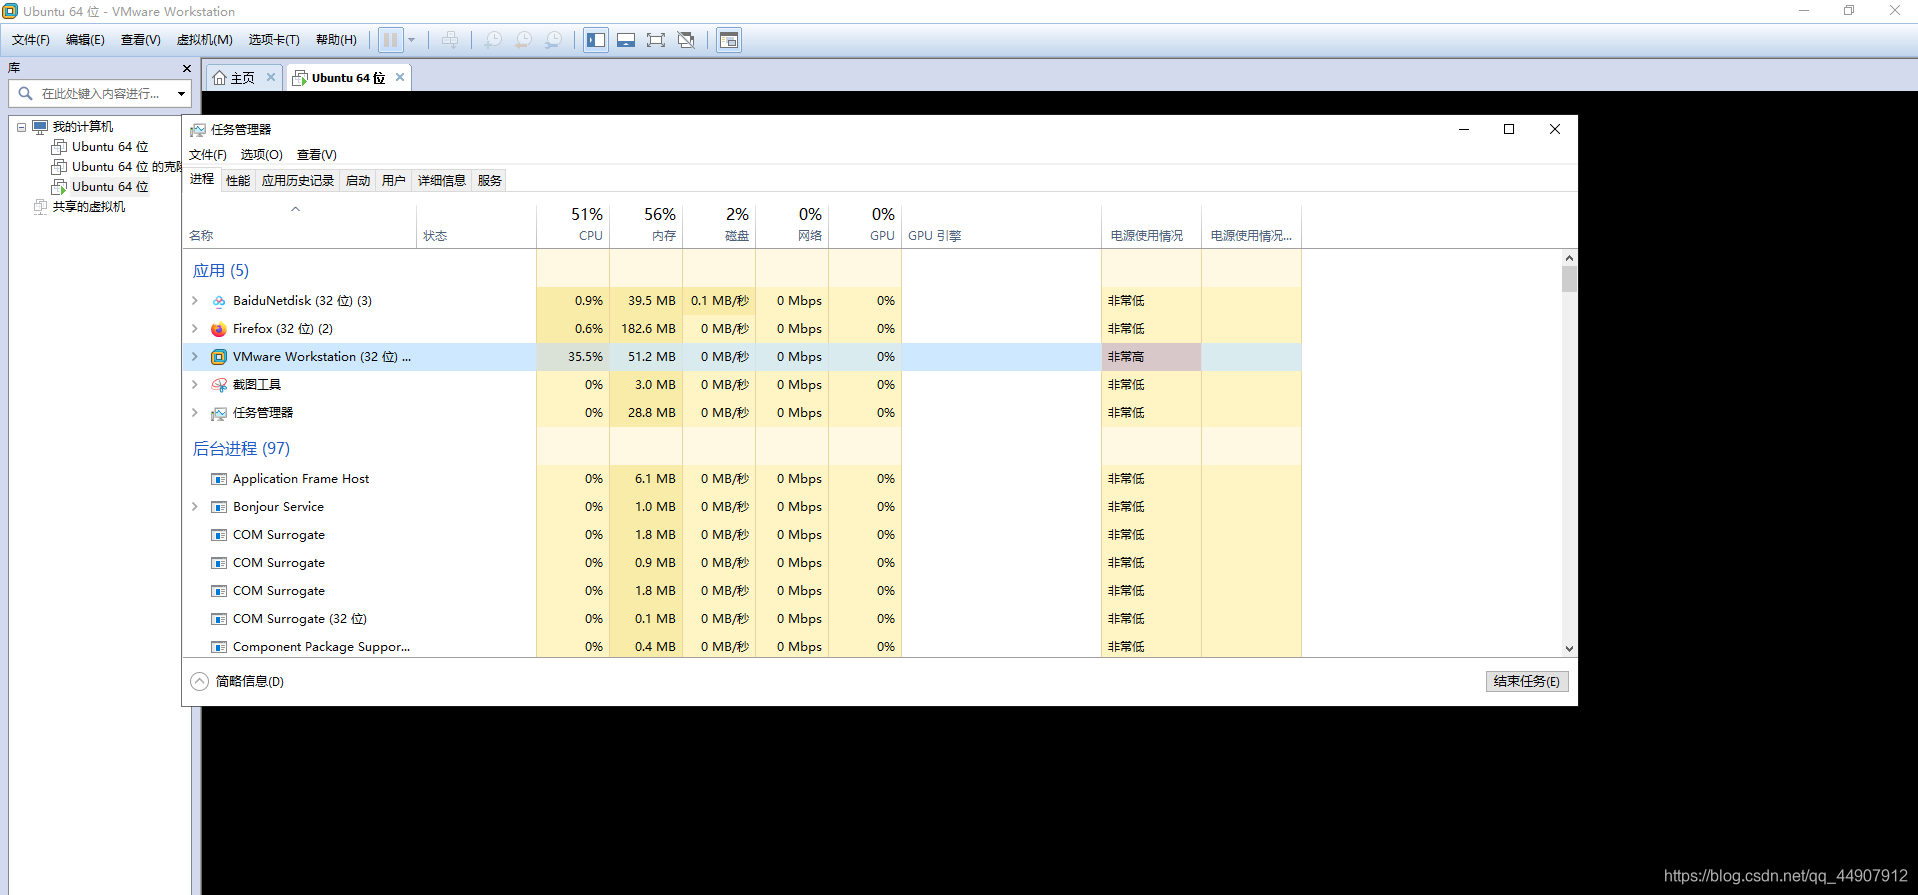Viewport: 1918px width, 895px height.
Task: Open the snapshot manager icon
Action: coord(553,40)
